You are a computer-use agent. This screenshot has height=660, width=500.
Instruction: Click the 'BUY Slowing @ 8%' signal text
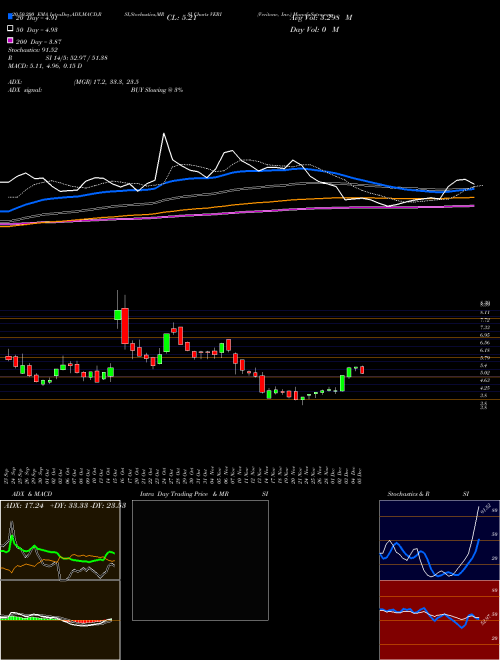tap(157, 90)
